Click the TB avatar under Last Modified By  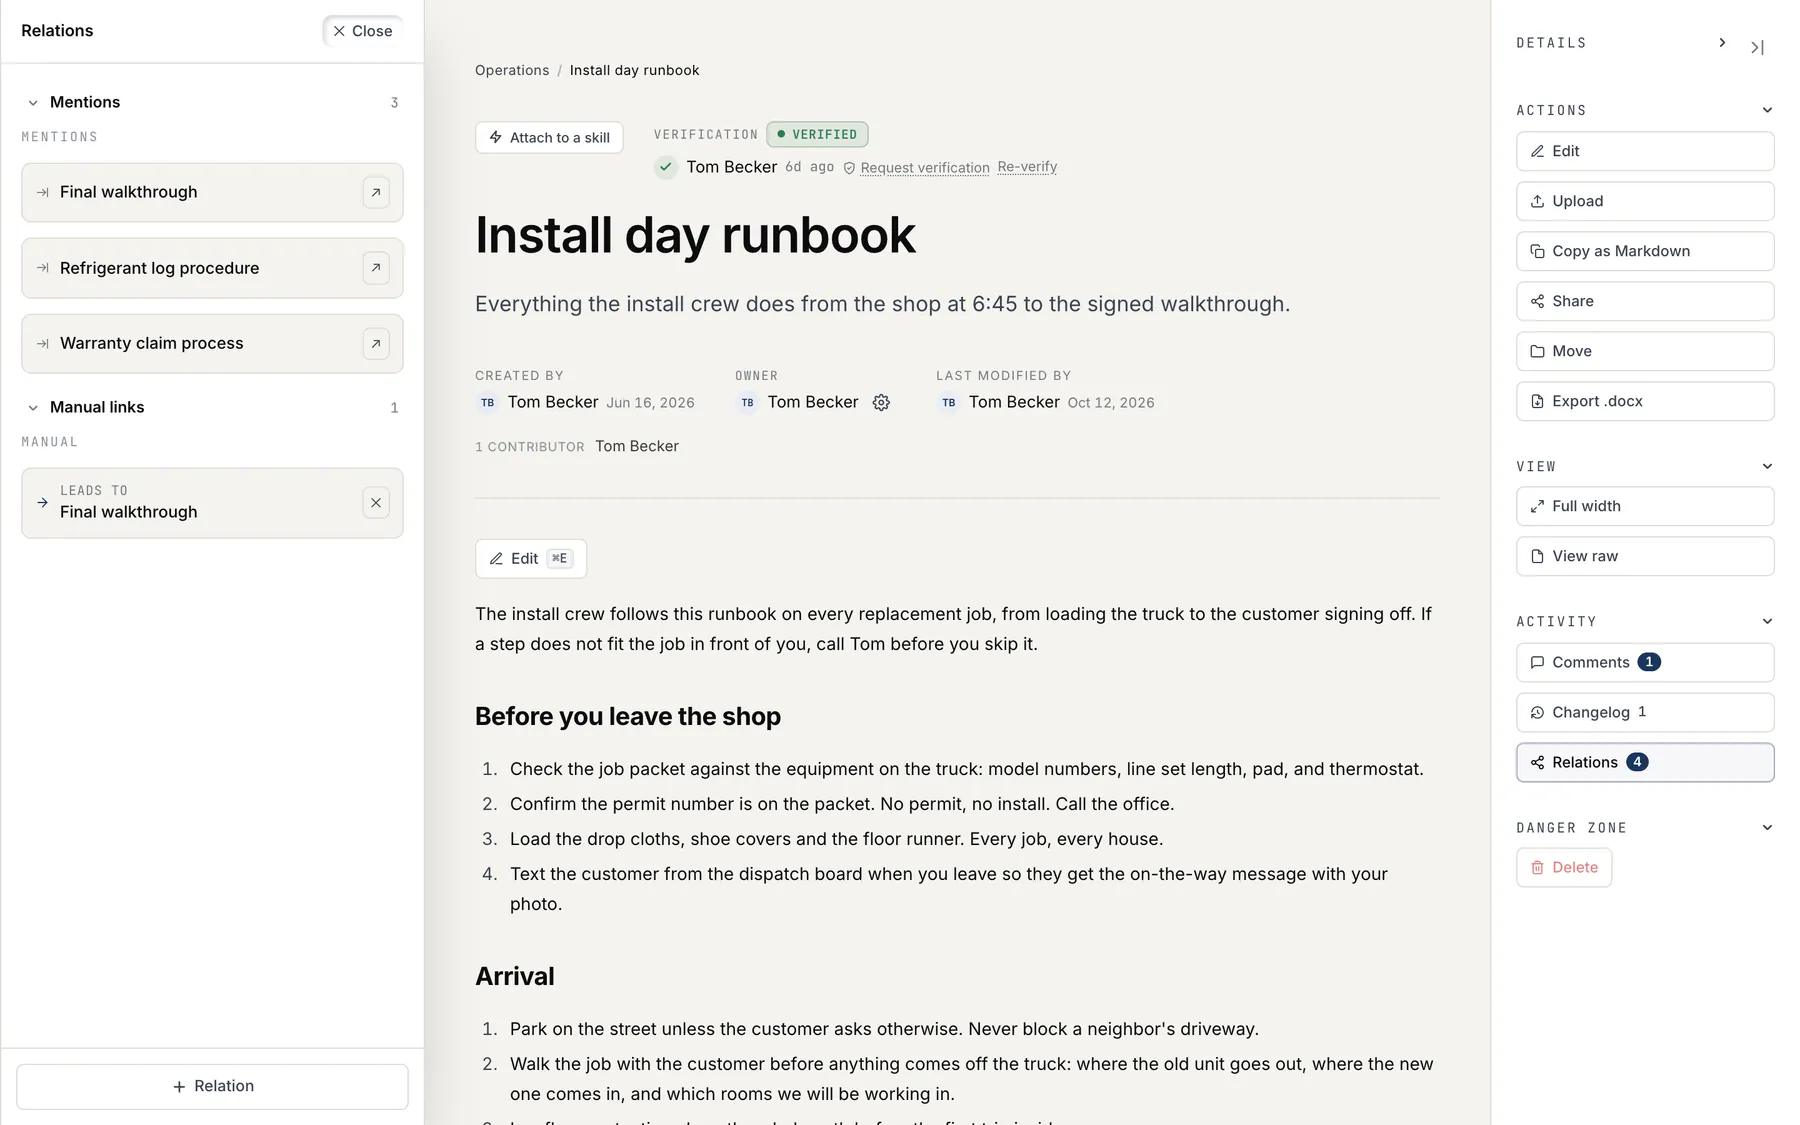point(948,402)
